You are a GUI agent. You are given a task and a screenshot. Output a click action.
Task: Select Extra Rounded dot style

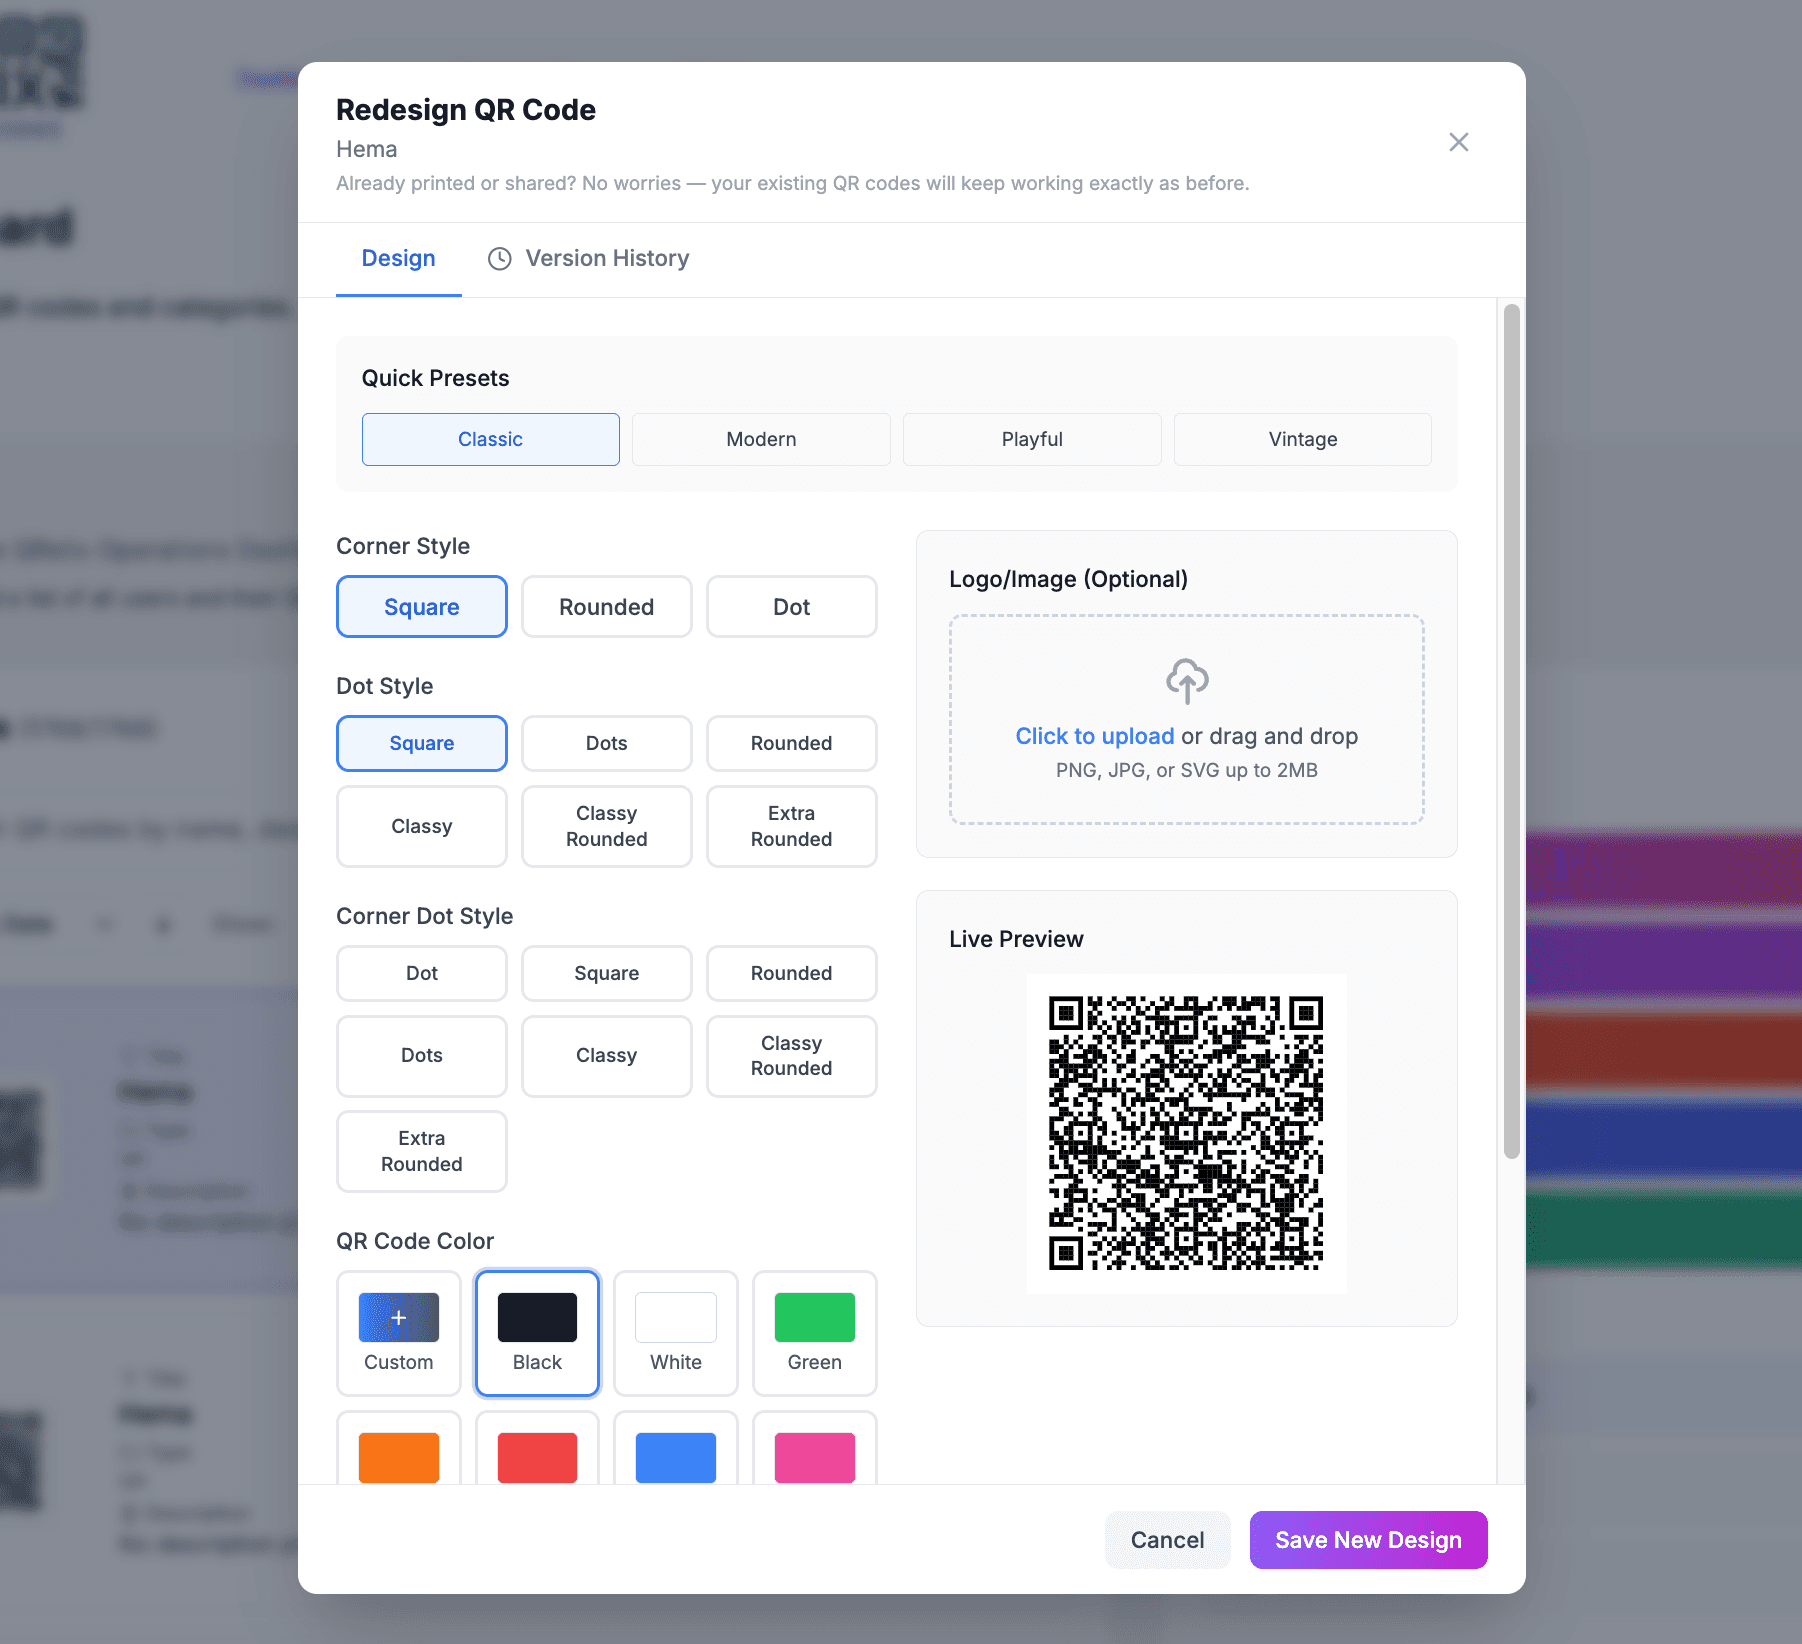791,826
